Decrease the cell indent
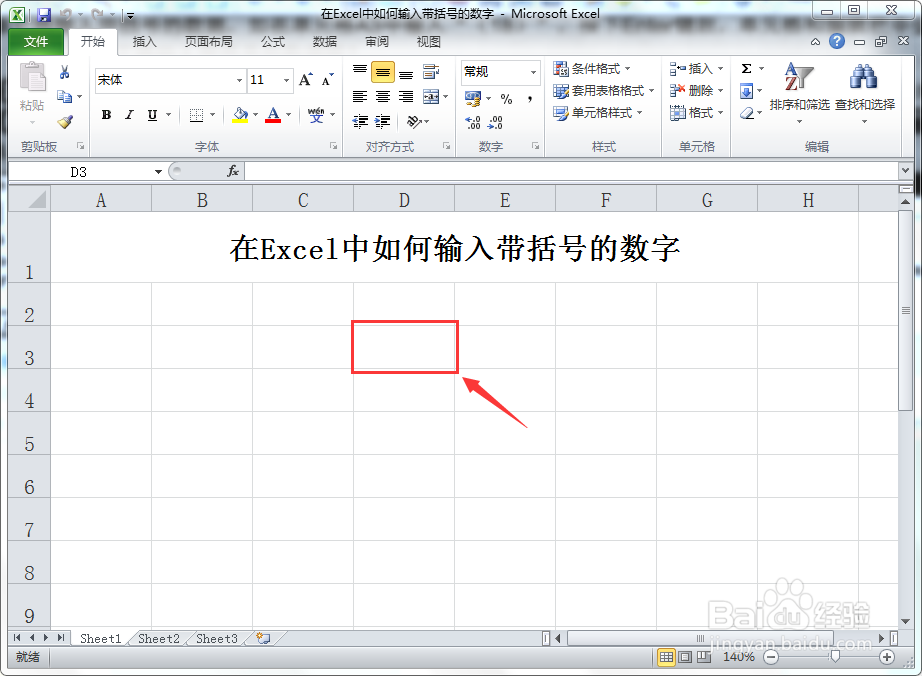Viewport: 922px width, 676px height. tap(360, 122)
